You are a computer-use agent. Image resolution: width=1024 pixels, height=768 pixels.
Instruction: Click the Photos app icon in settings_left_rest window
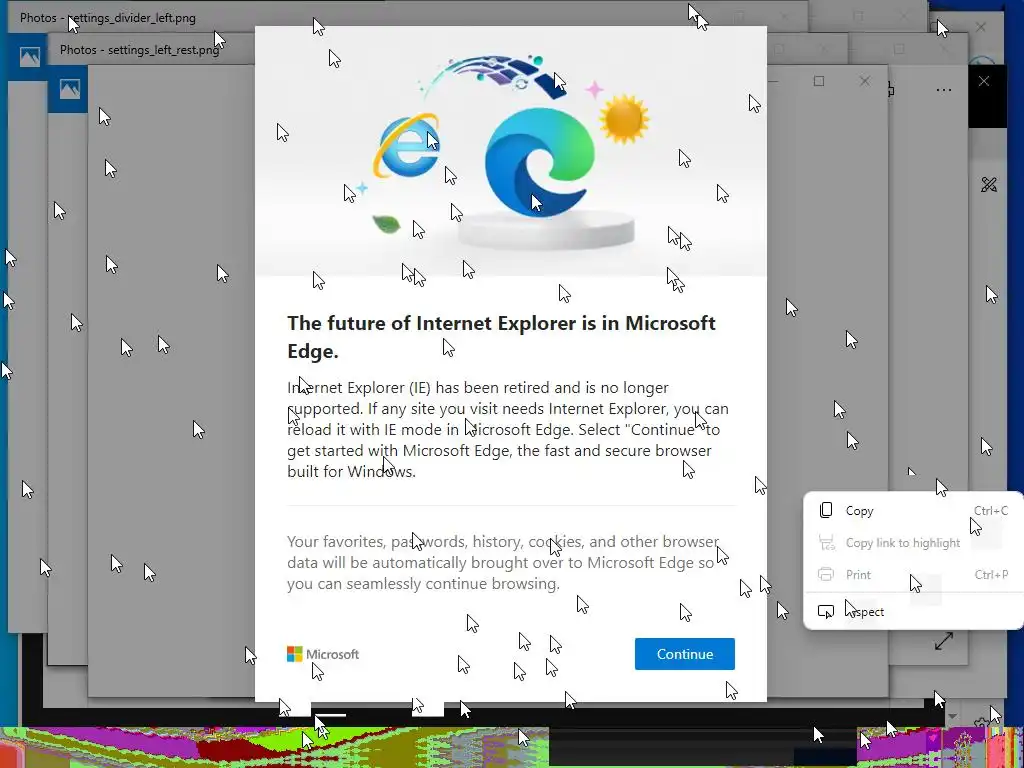point(70,89)
